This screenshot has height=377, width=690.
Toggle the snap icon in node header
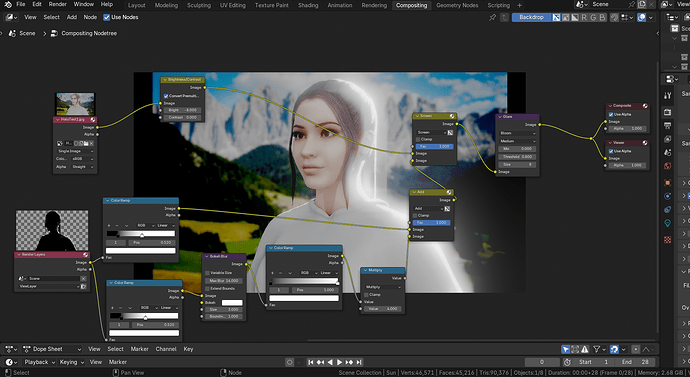[615, 18]
